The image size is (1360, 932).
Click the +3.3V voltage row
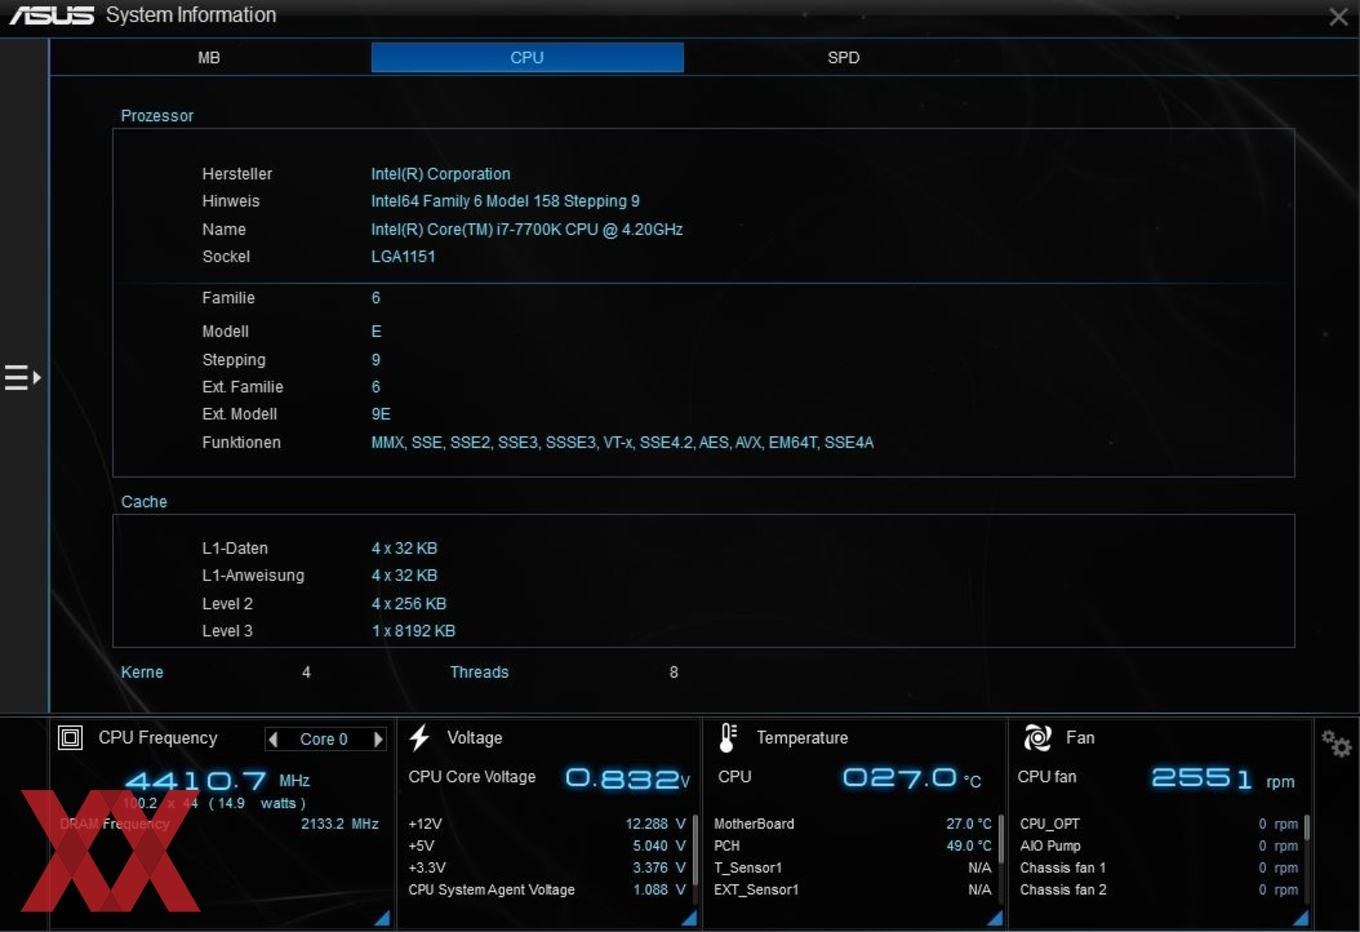547,868
